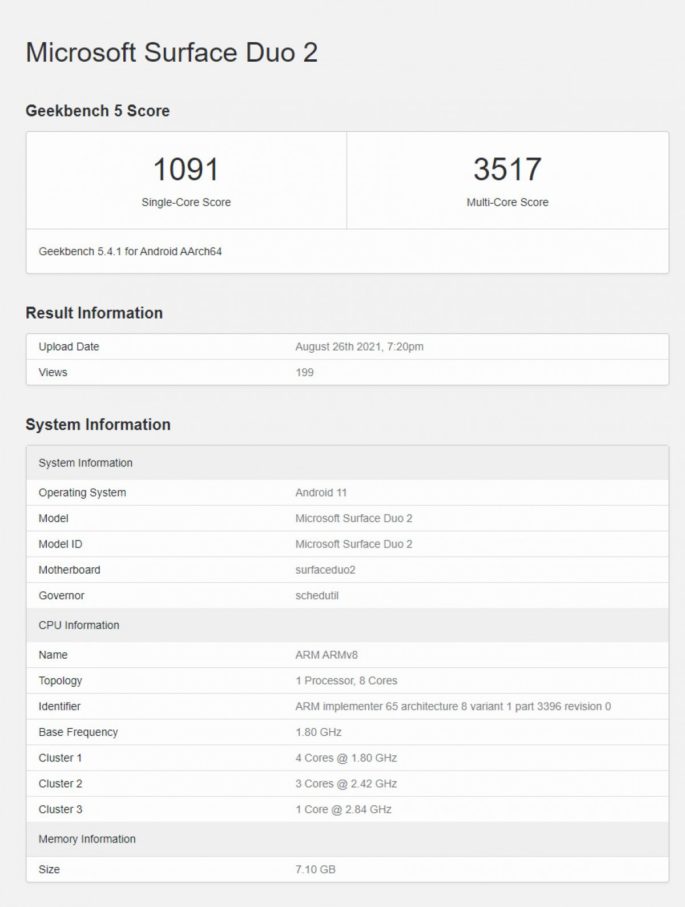Click the Memory Information section header

click(87, 839)
